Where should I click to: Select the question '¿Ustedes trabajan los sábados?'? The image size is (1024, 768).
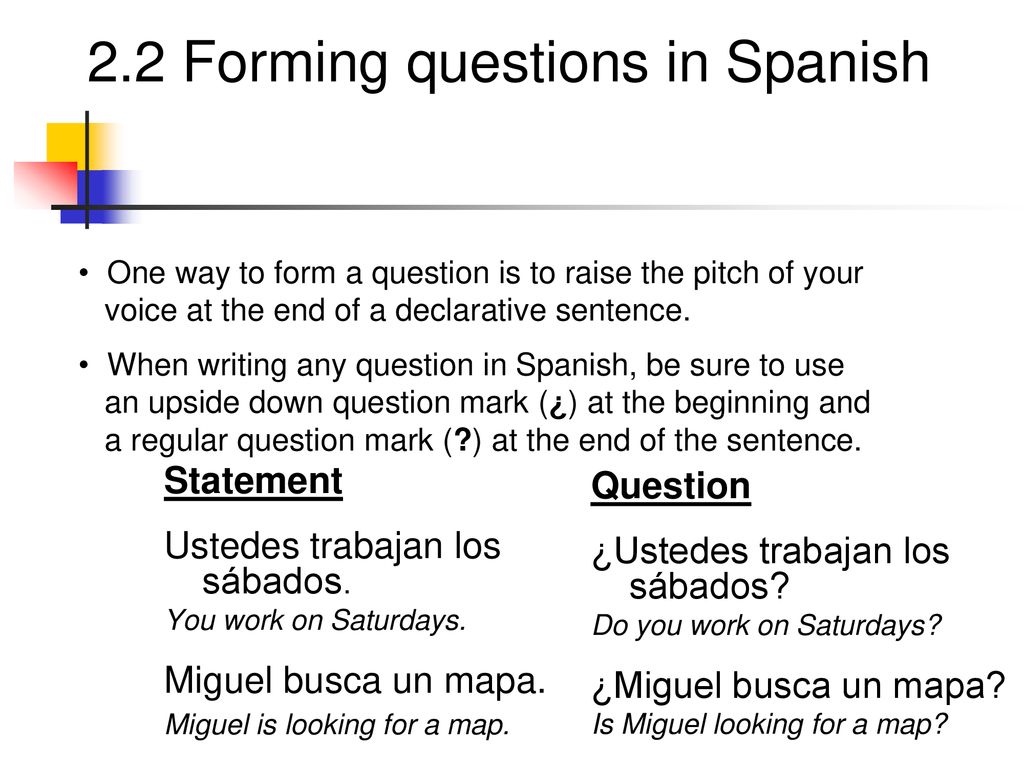click(x=771, y=568)
